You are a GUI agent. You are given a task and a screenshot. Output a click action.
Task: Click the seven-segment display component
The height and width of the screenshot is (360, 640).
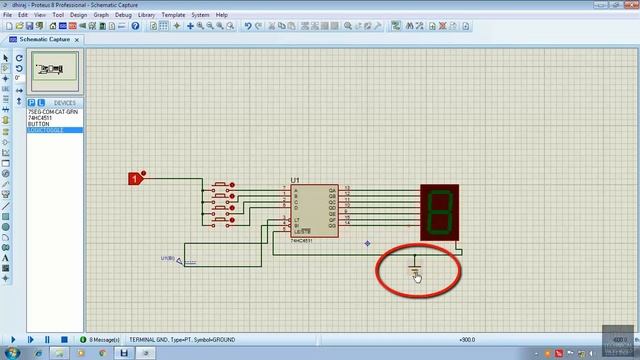click(440, 212)
